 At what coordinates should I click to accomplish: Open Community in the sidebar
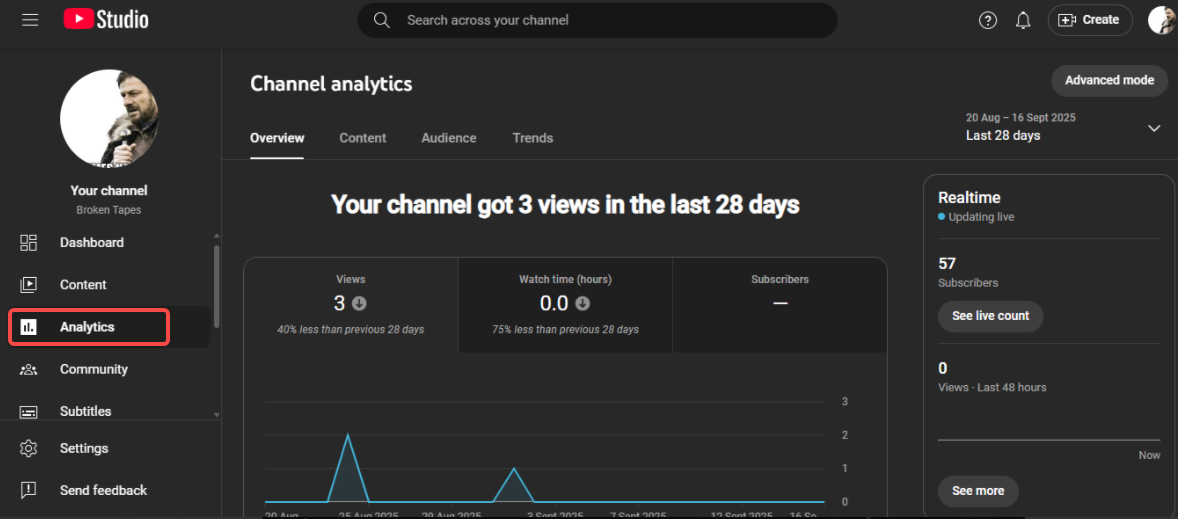tap(93, 369)
